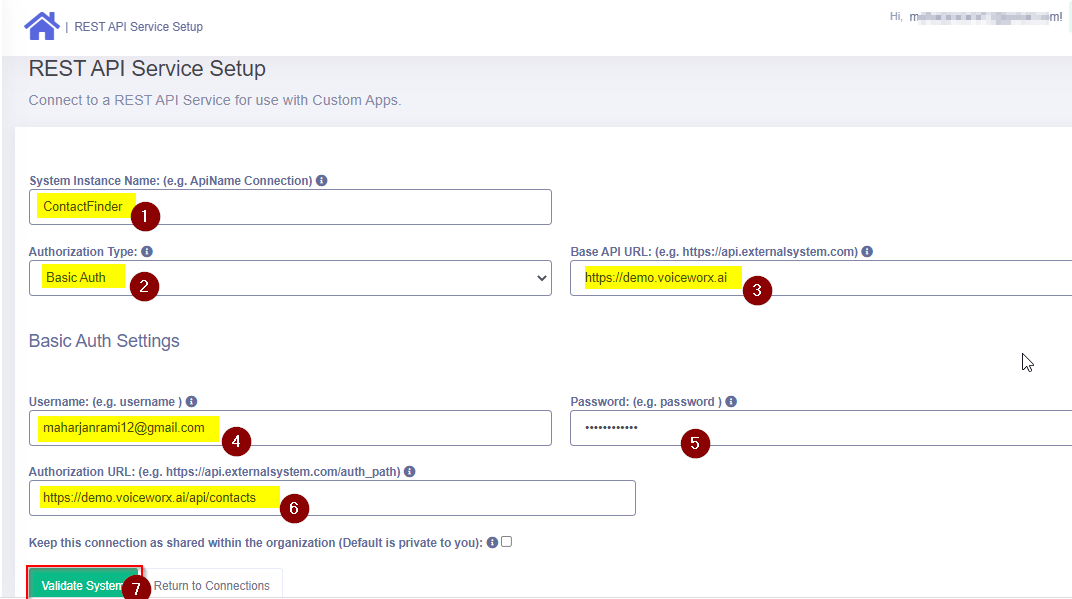Click the REST API Service Setup breadcrumb
1072x599 pixels.
[x=138, y=27]
